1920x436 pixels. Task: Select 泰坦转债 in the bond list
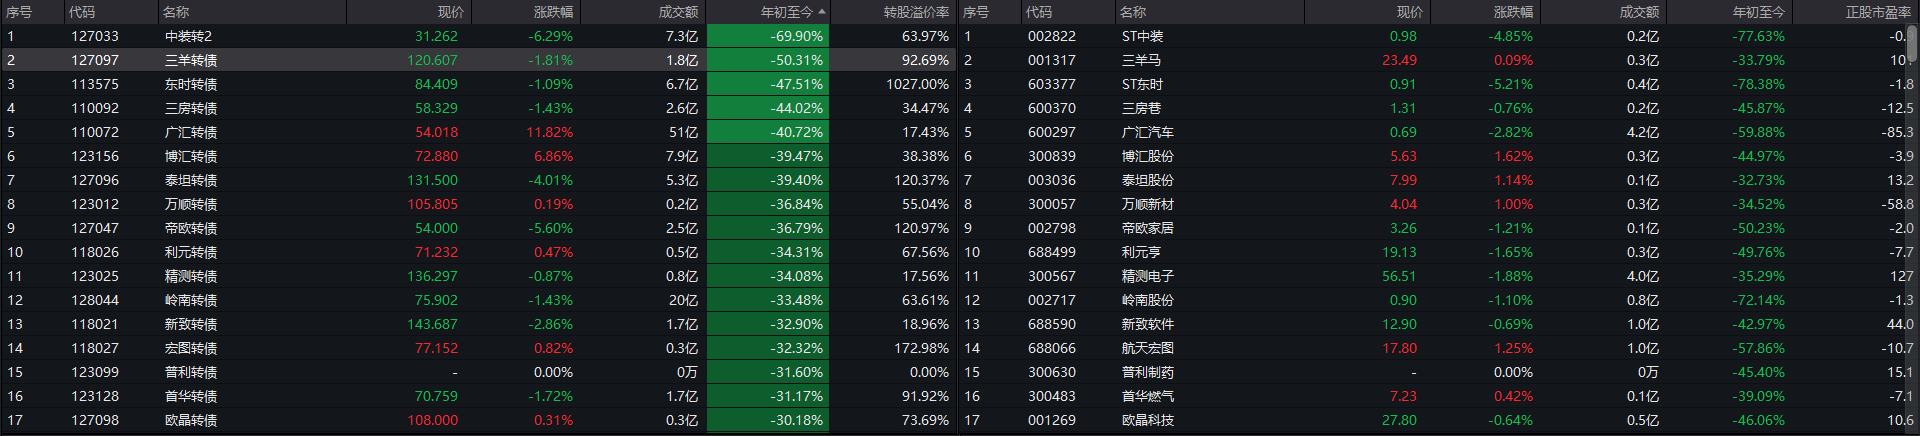191,180
